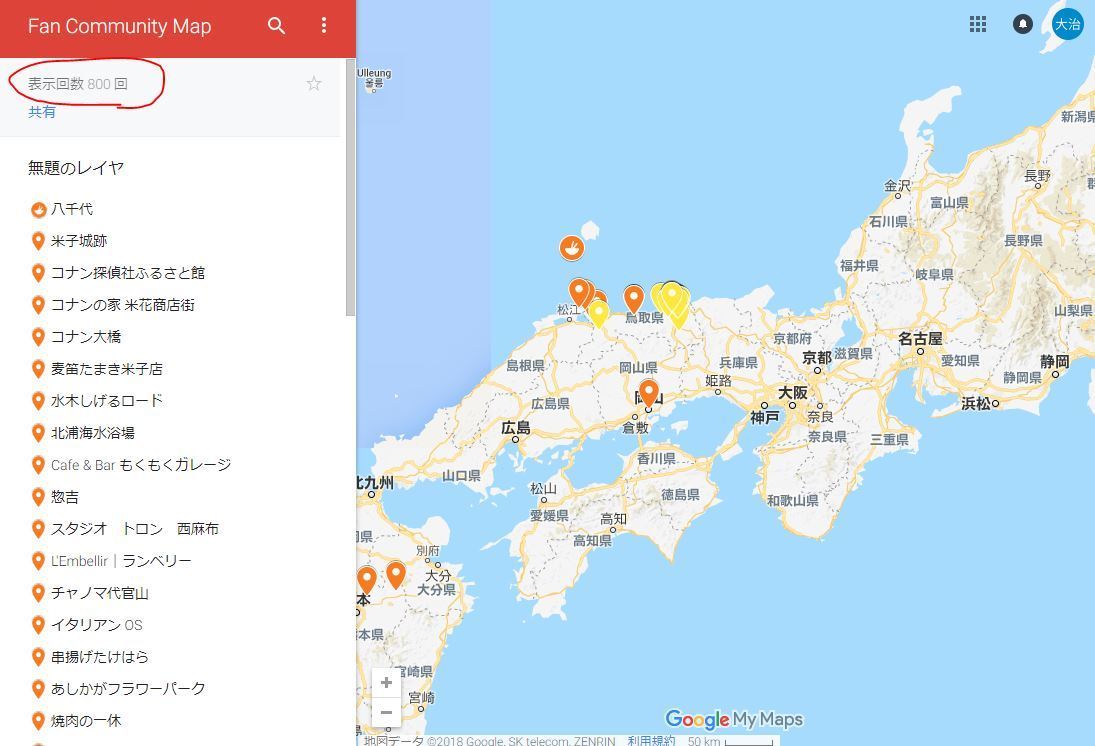
Task: Select 米子城跡 in the place list
Action: 79,241
